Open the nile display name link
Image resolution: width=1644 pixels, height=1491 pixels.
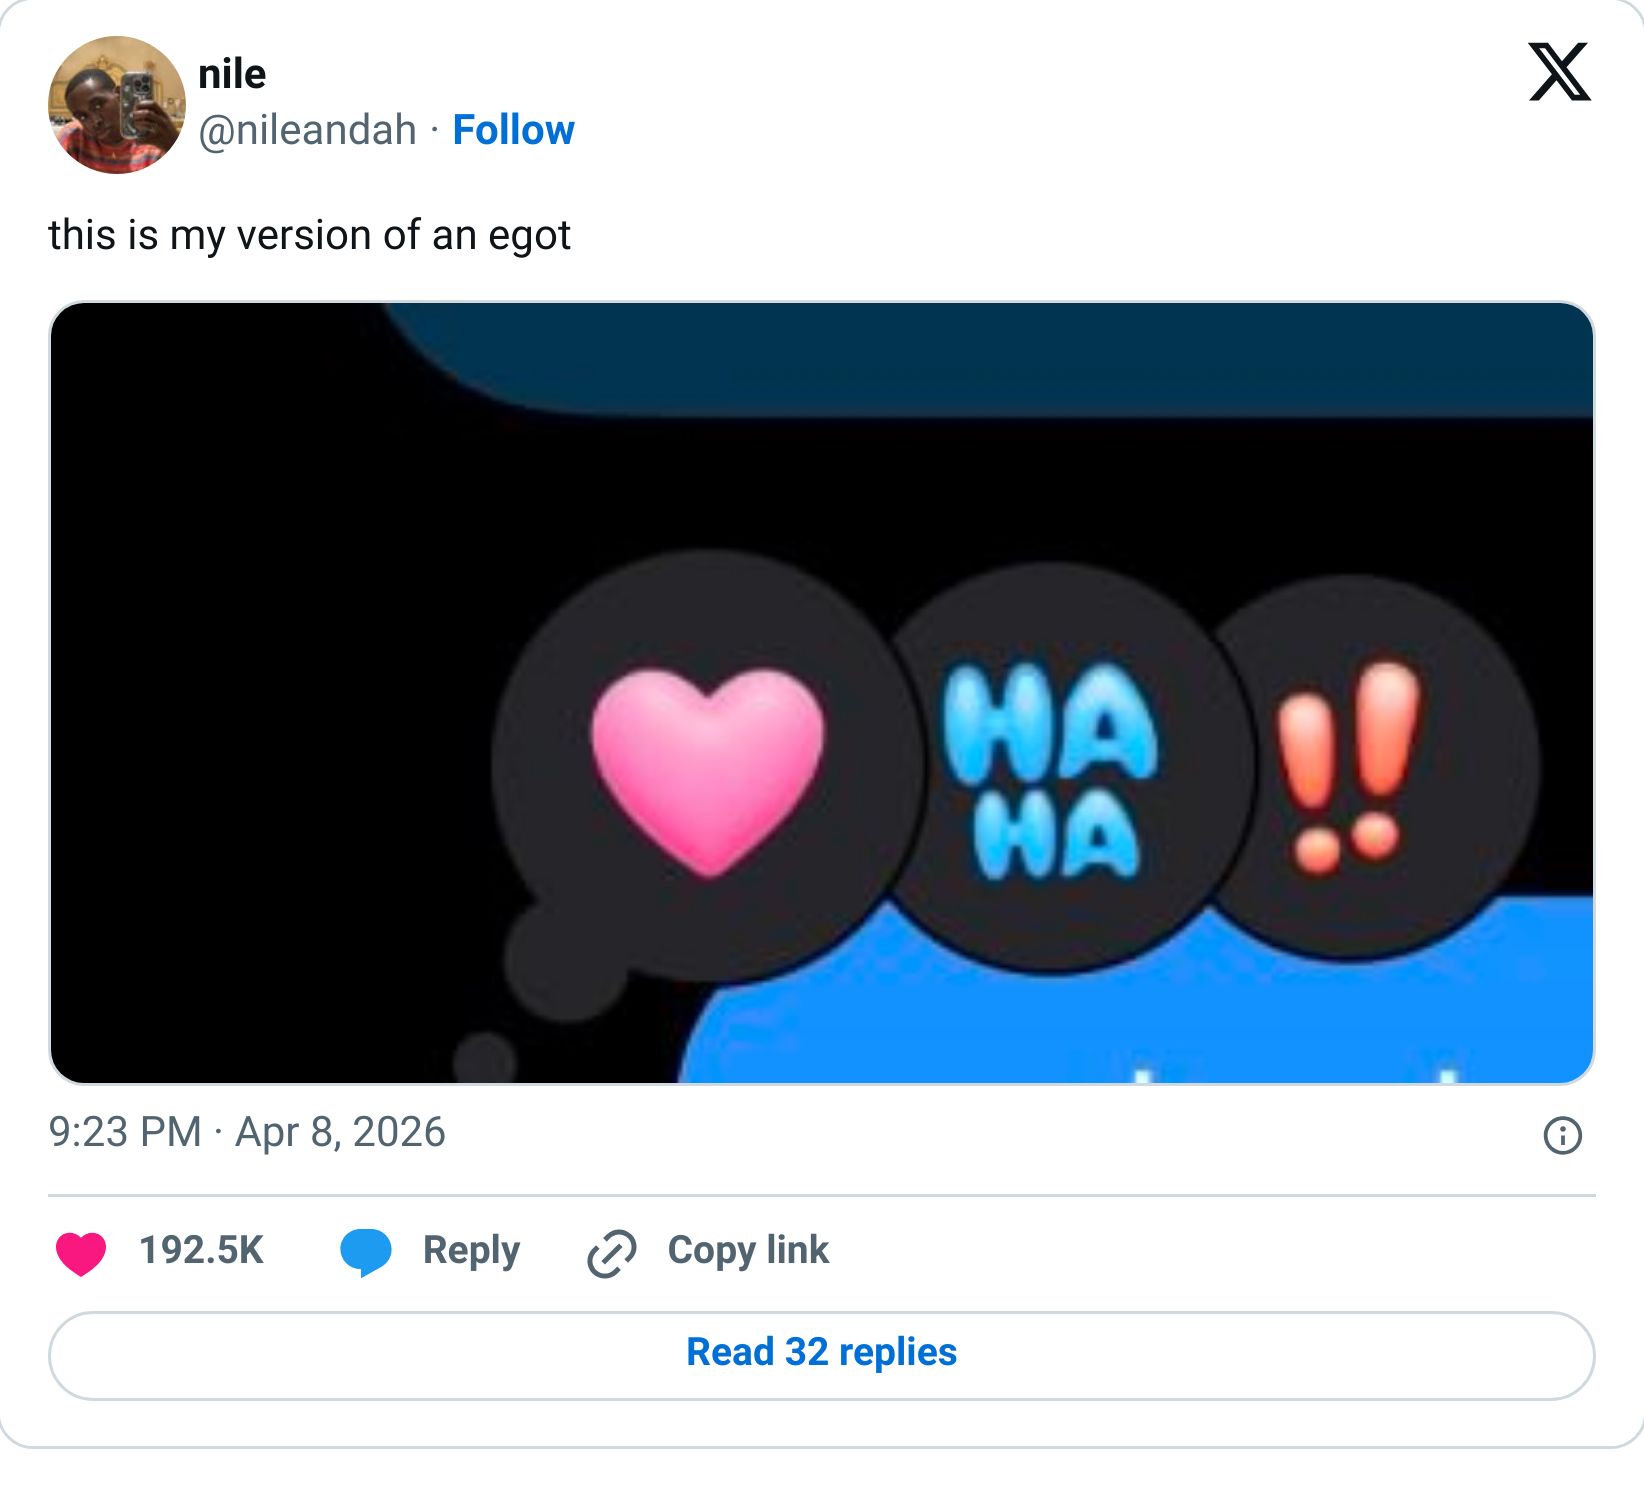(232, 74)
